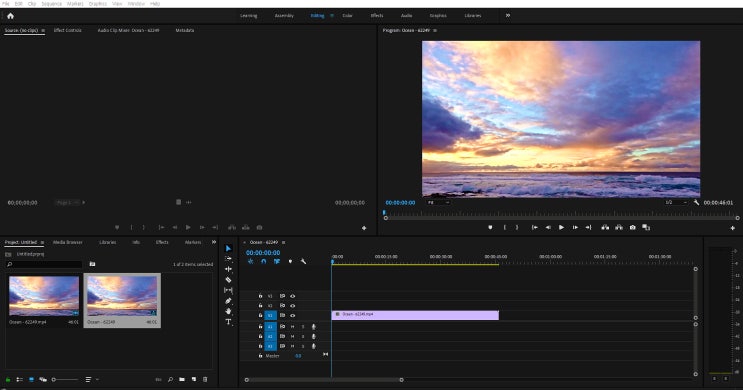Open Editing workspace menu icon
Image resolution: width=743 pixels, height=390 pixels.
point(332,16)
